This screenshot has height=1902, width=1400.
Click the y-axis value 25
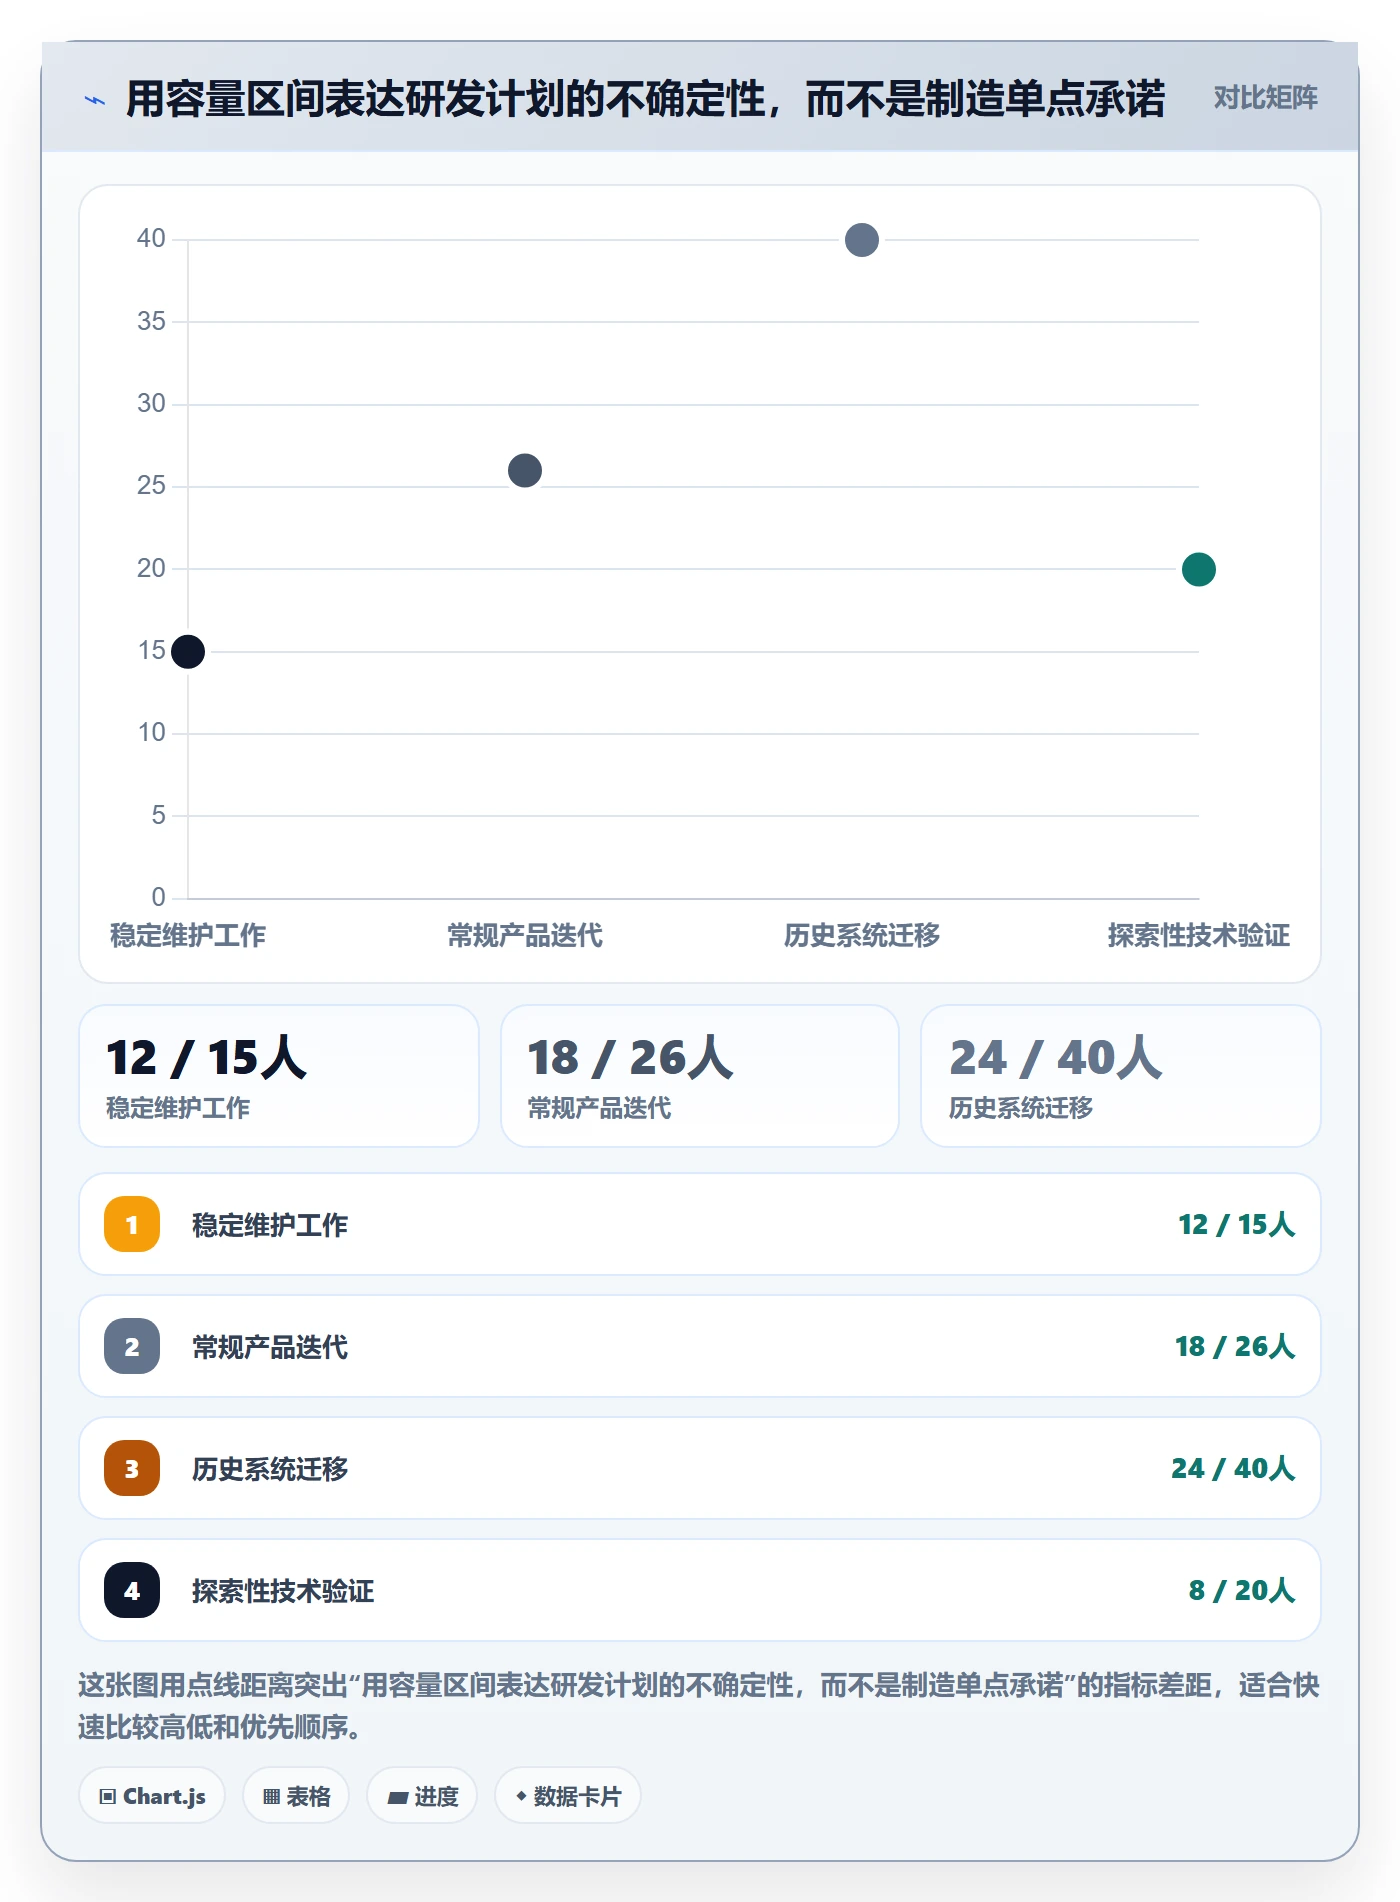point(151,485)
